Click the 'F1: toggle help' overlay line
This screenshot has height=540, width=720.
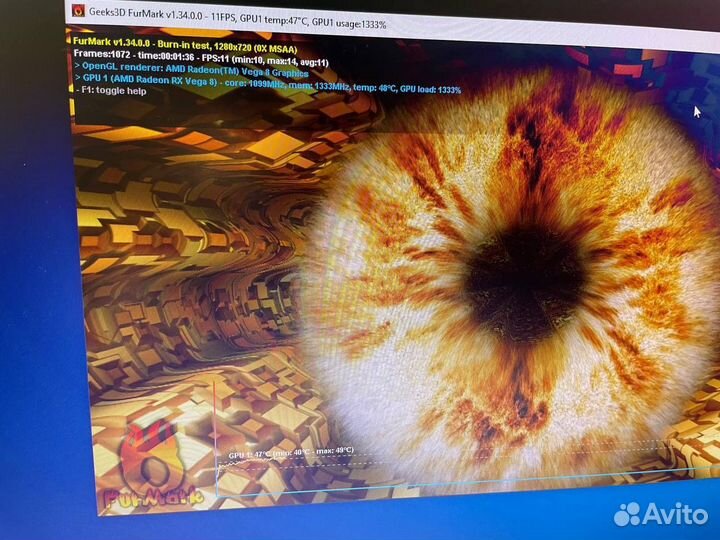point(111,90)
